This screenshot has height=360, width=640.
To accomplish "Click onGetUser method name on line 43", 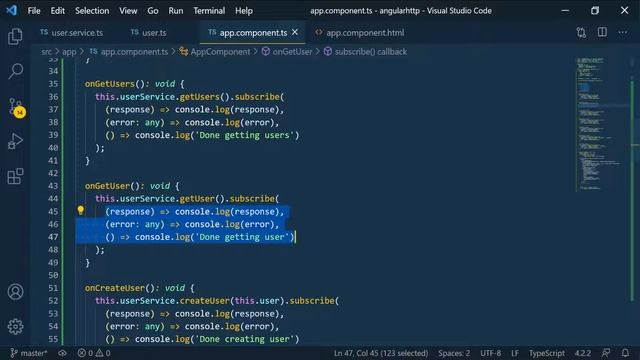I will pos(107,186).
